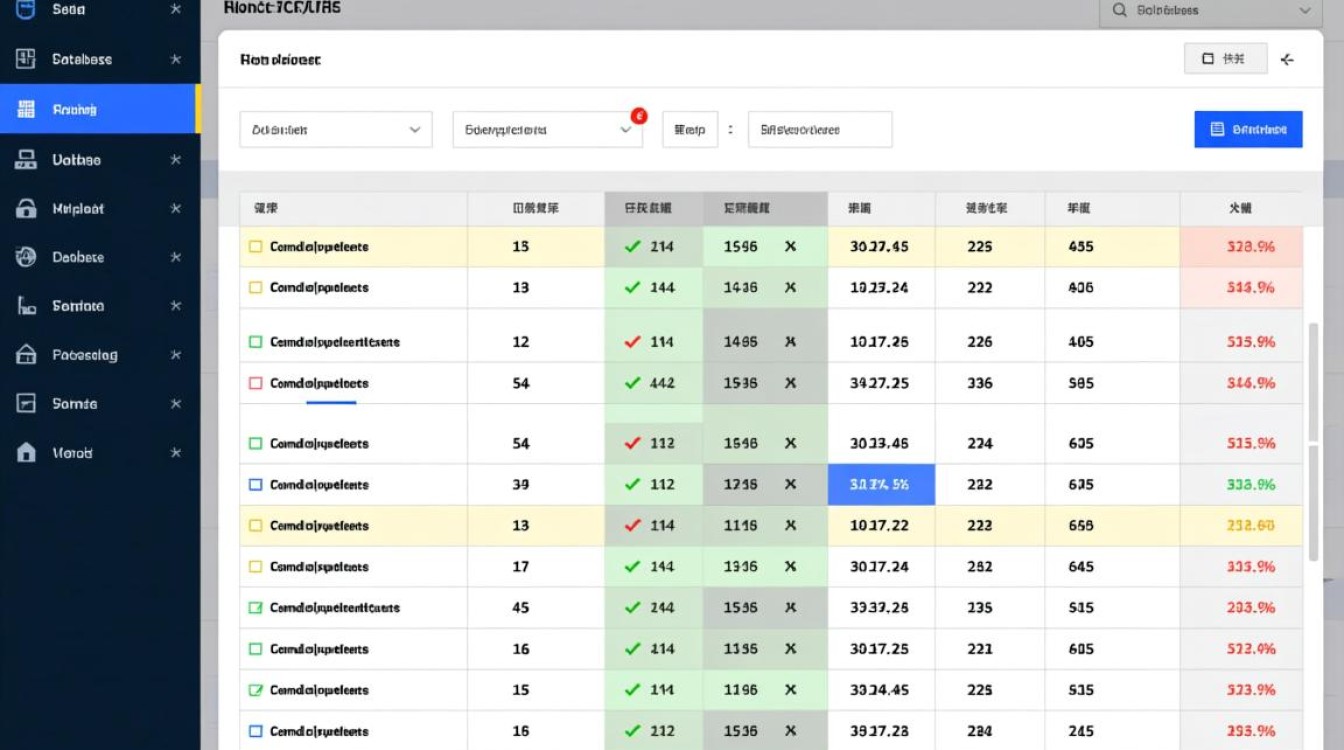Click the X next to Daobsee
Viewport: 1344px width, 750px height.
(176, 257)
